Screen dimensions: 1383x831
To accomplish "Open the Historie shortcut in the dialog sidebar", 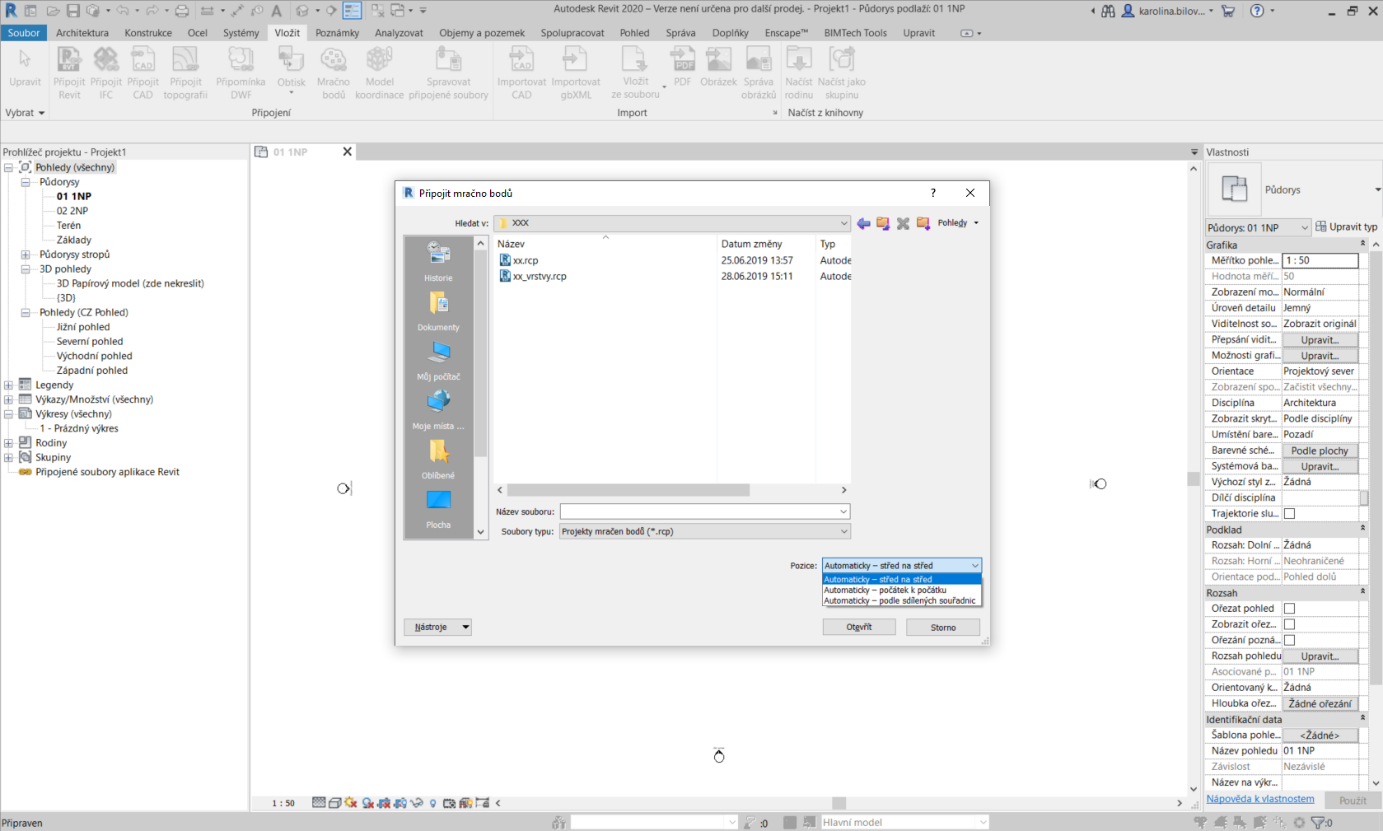I will pos(438,262).
